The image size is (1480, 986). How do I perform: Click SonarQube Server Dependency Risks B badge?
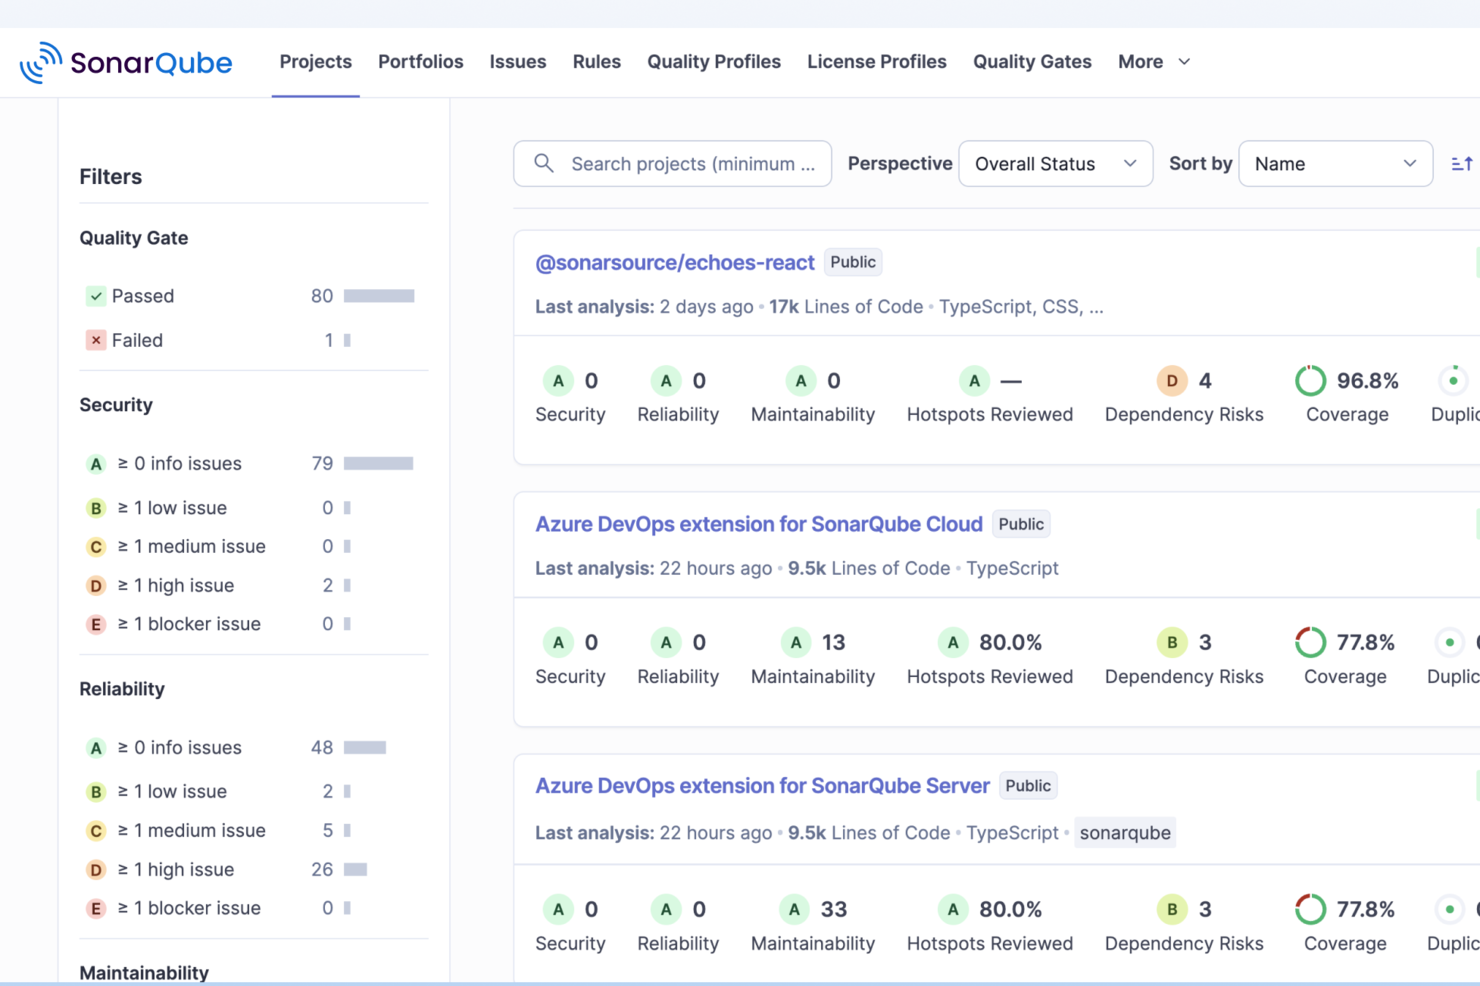pos(1172,909)
